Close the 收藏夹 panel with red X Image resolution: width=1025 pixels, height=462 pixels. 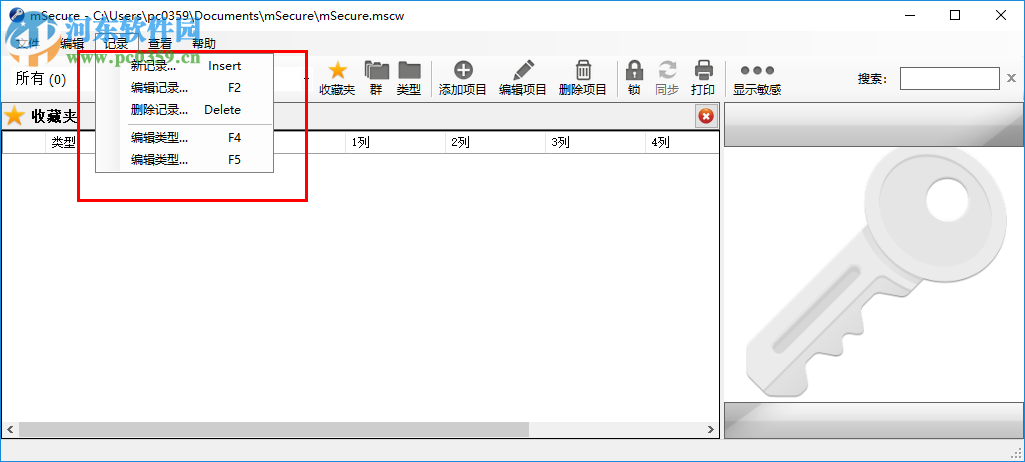705,116
